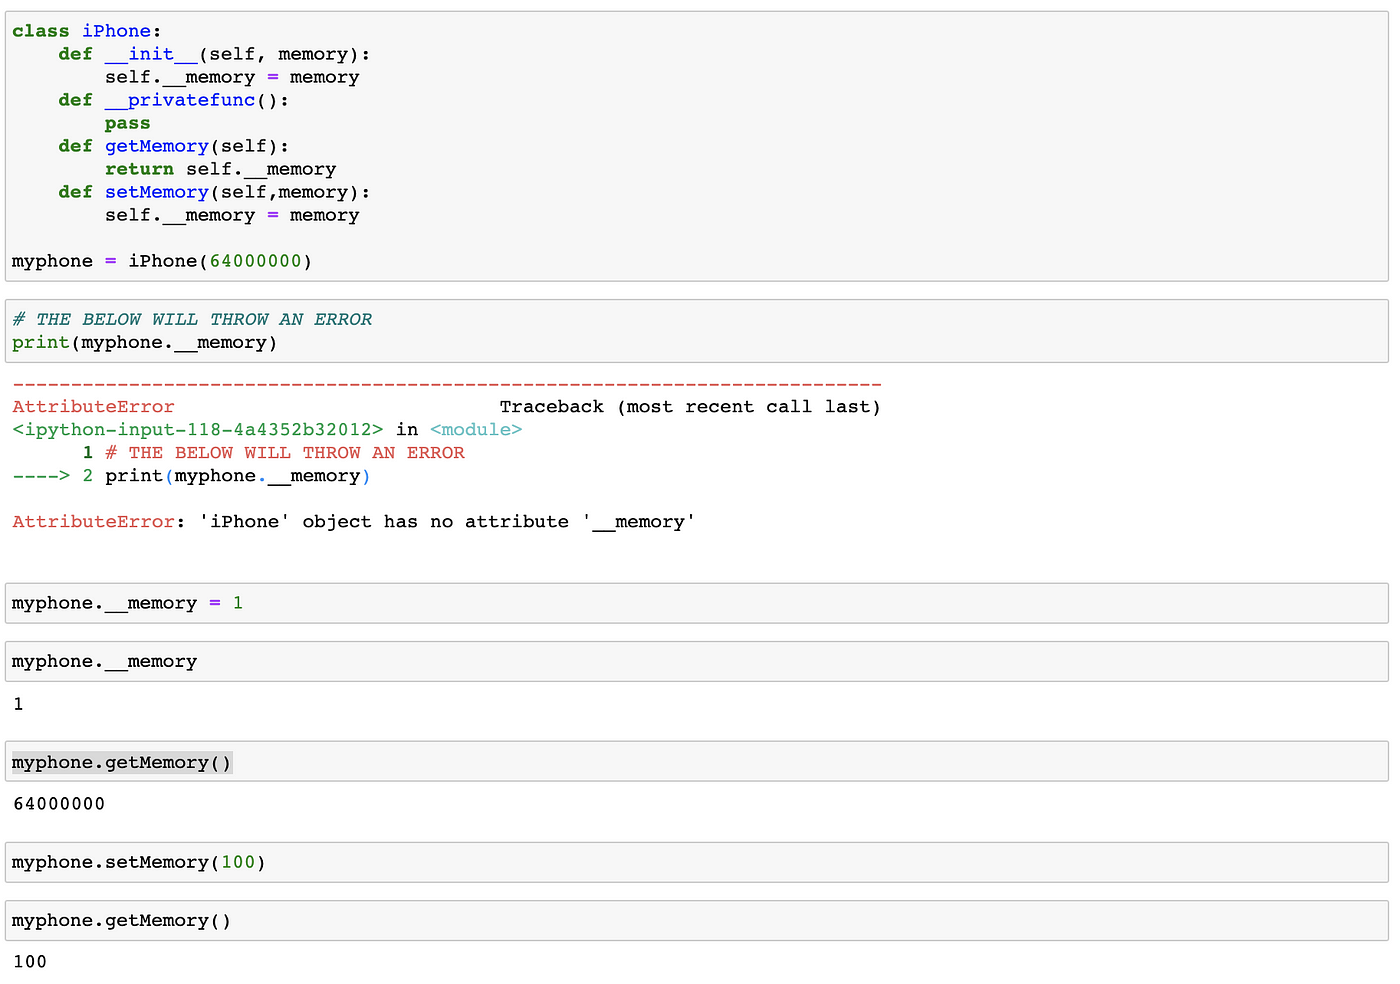Click the '<module>' text in the traceback
1400x984 pixels.
tap(476, 430)
